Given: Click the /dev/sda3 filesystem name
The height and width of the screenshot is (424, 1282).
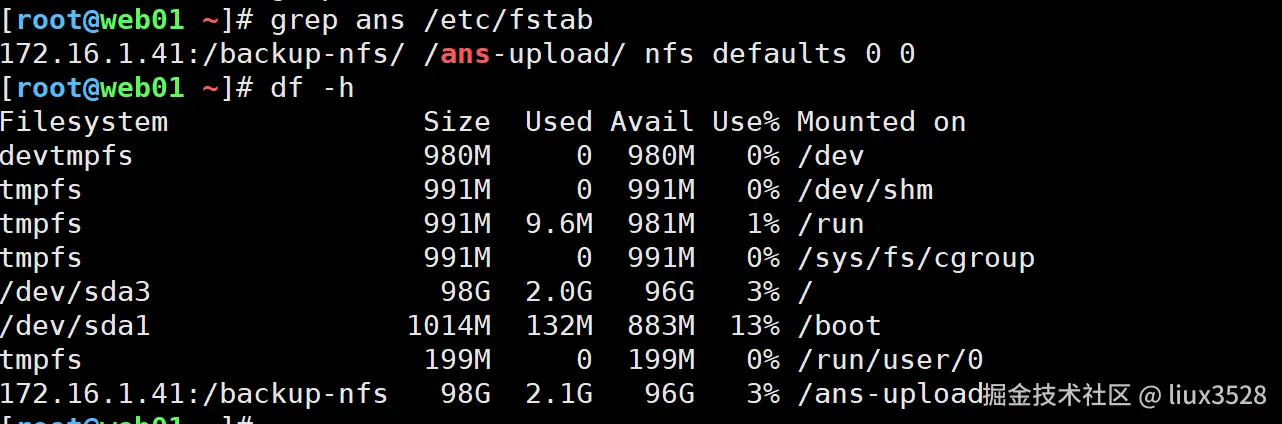Looking at the screenshot, I should pos(75,292).
